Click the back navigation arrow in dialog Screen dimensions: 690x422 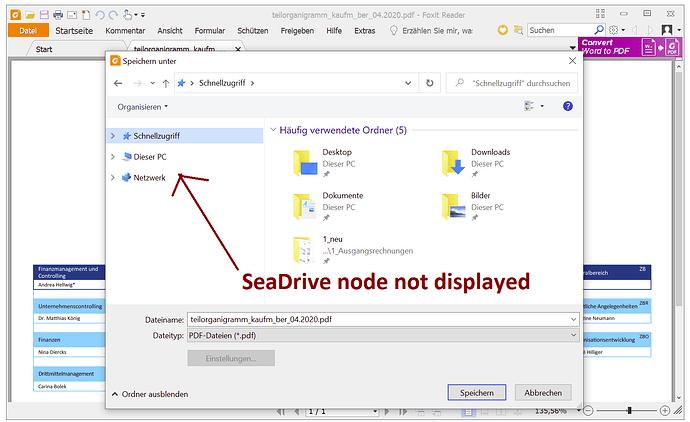click(x=118, y=84)
